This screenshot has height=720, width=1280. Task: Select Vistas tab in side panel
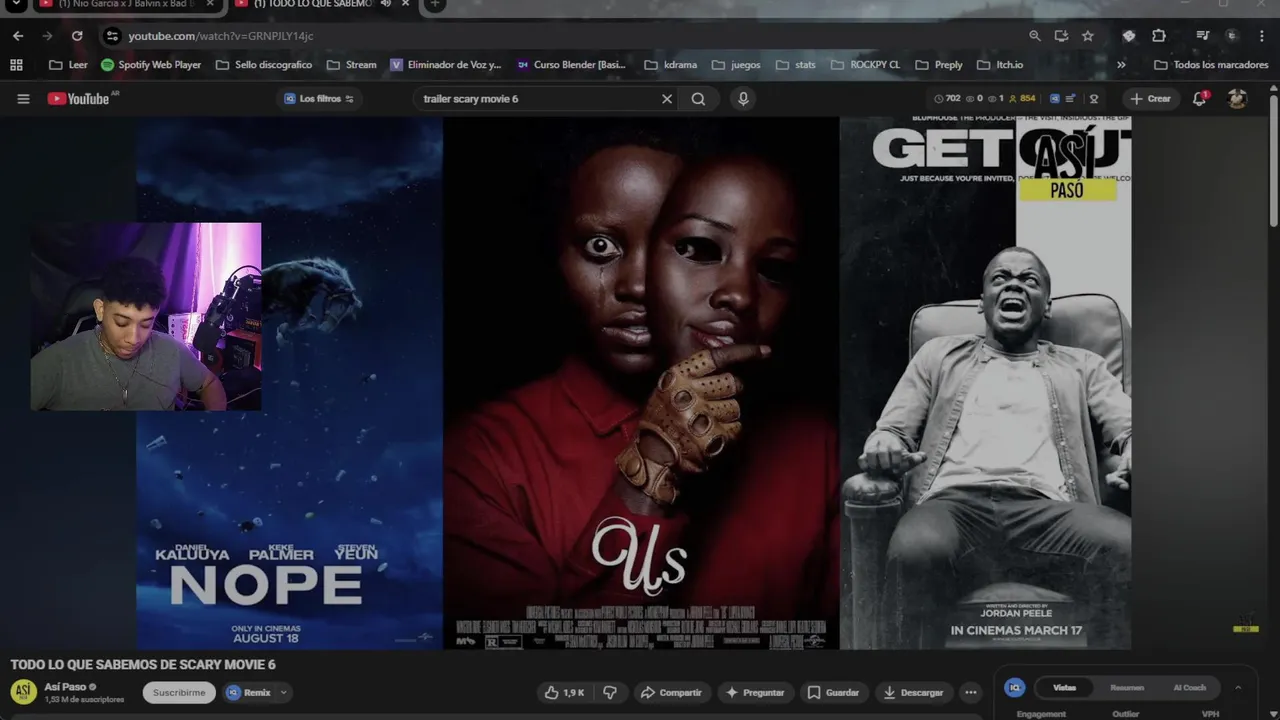pos(1064,688)
